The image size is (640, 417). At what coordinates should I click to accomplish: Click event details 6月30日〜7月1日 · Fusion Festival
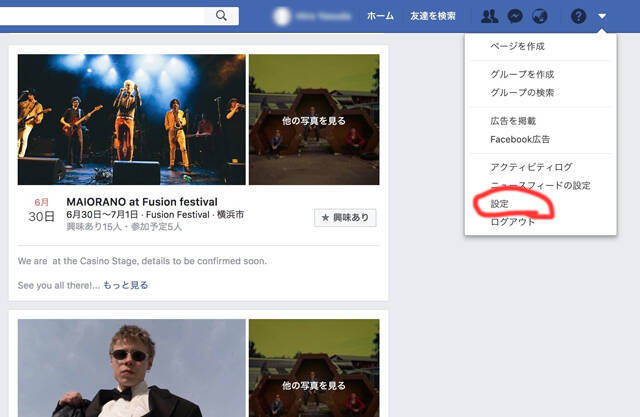pyautogui.click(x=155, y=215)
